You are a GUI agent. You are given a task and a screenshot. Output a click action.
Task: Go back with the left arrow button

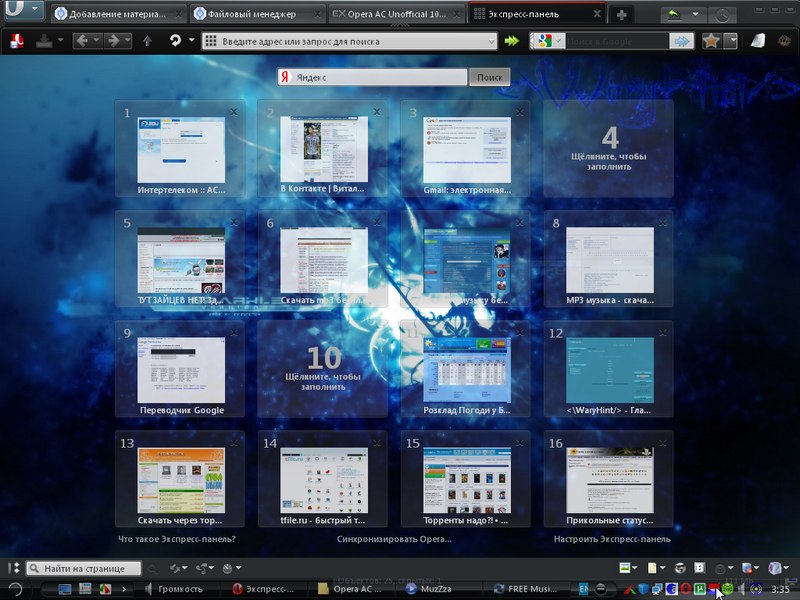[82, 41]
